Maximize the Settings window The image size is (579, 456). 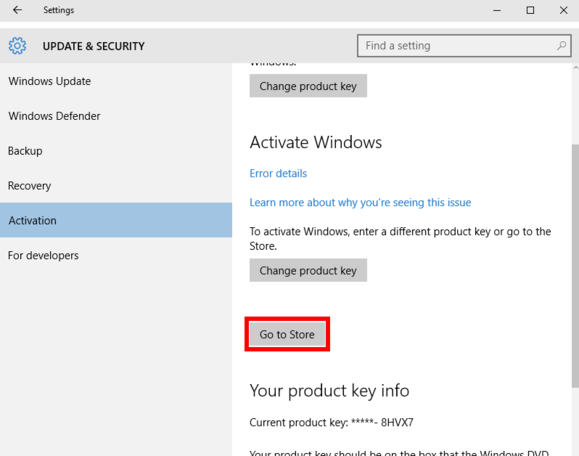(x=530, y=10)
